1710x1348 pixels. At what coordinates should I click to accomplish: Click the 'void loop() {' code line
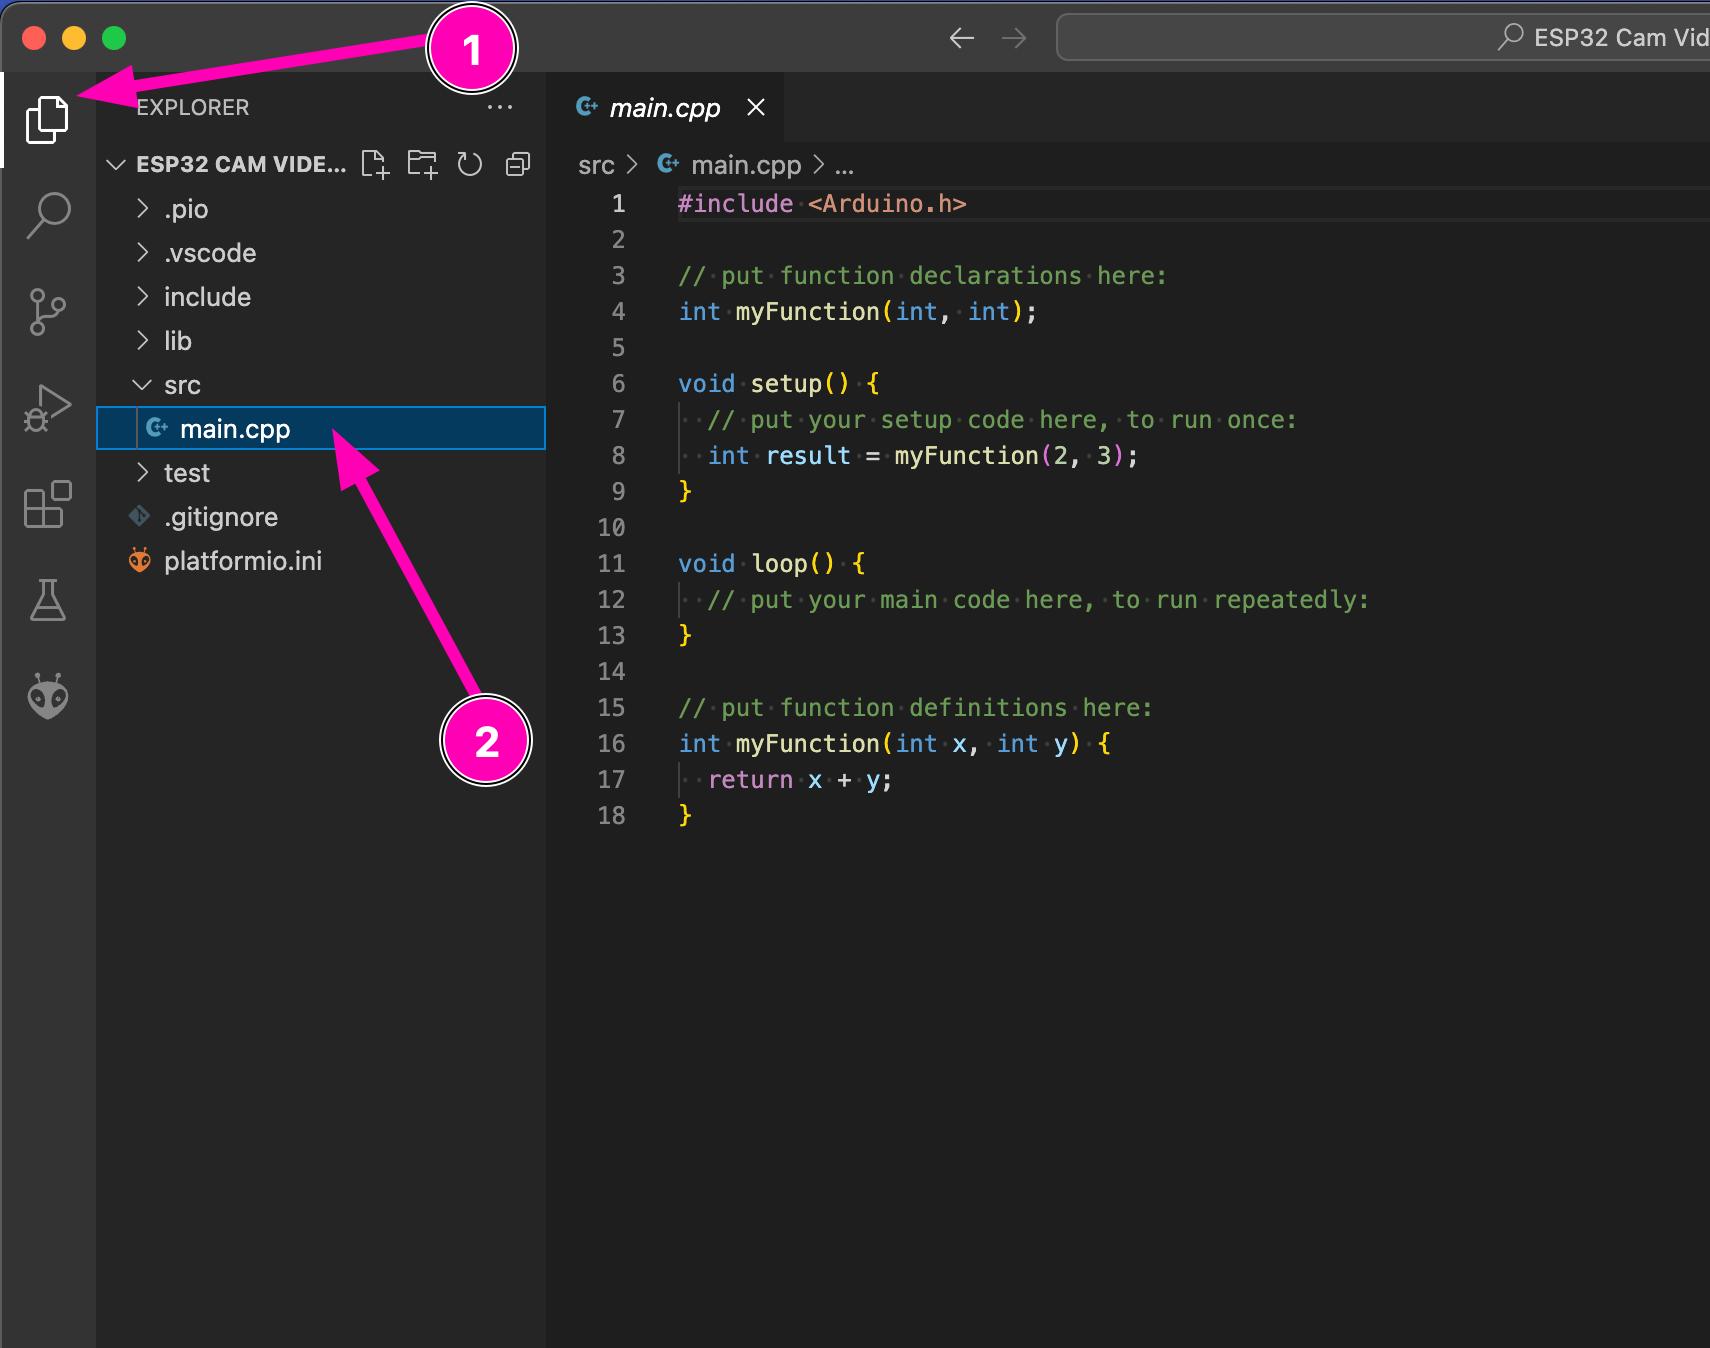pyautogui.click(x=772, y=564)
